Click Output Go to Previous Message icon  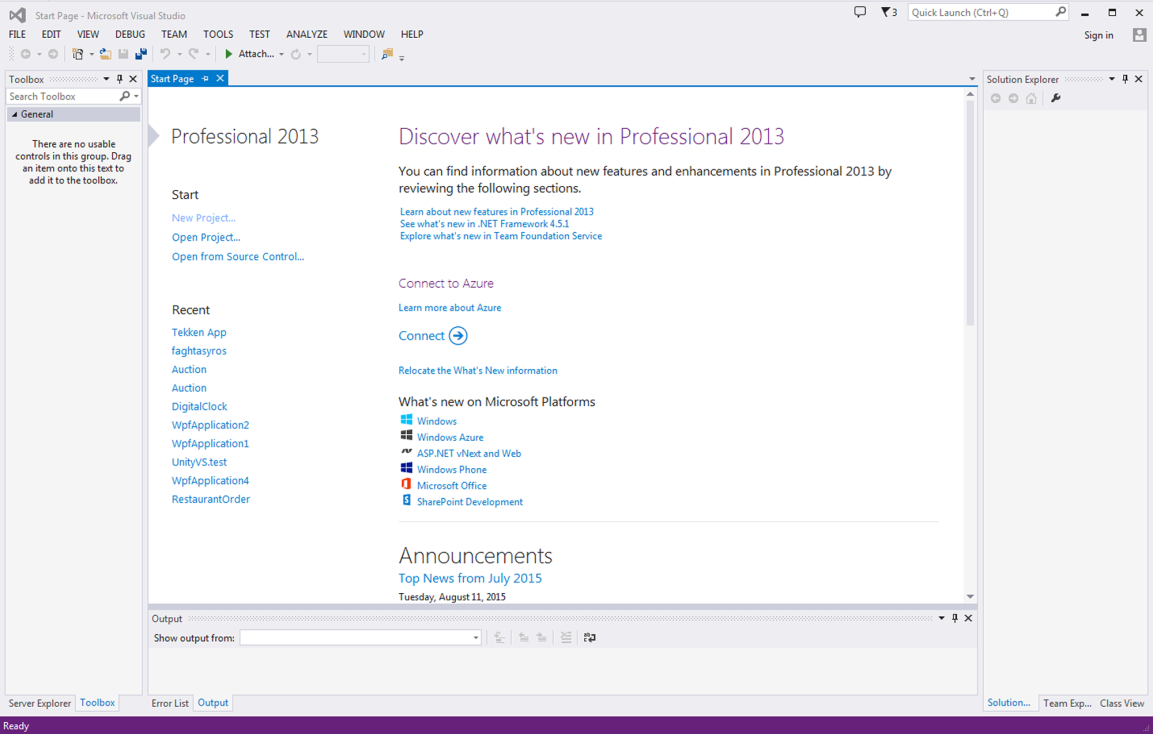click(x=524, y=638)
